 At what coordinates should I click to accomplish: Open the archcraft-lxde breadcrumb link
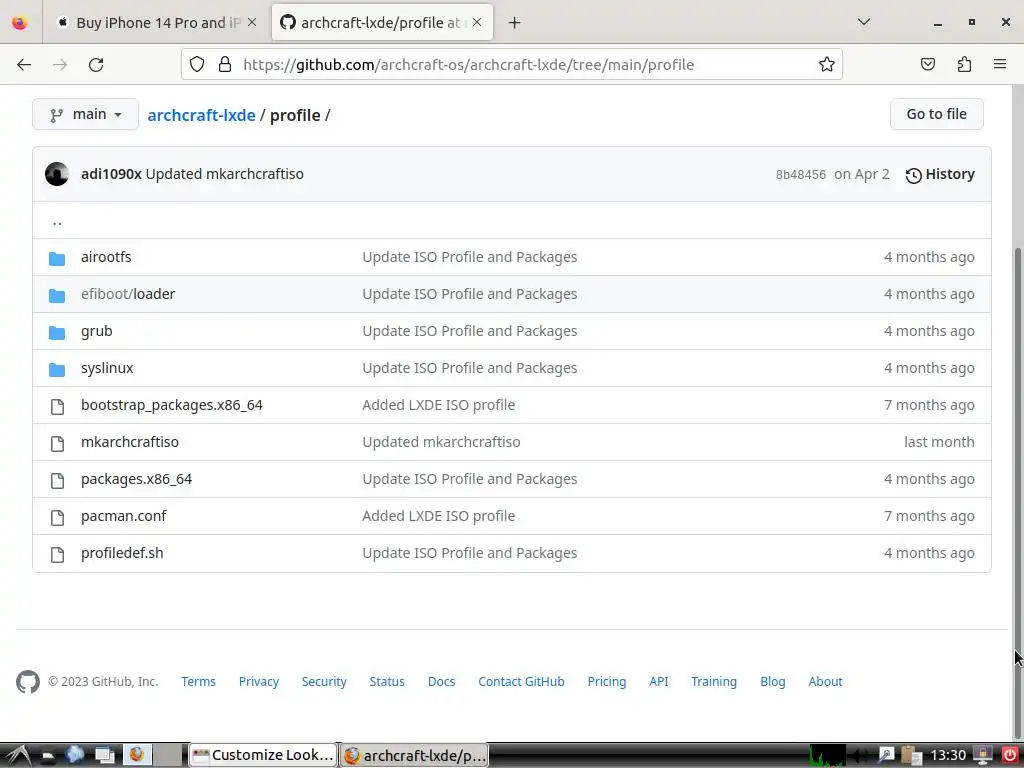coord(201,115)
